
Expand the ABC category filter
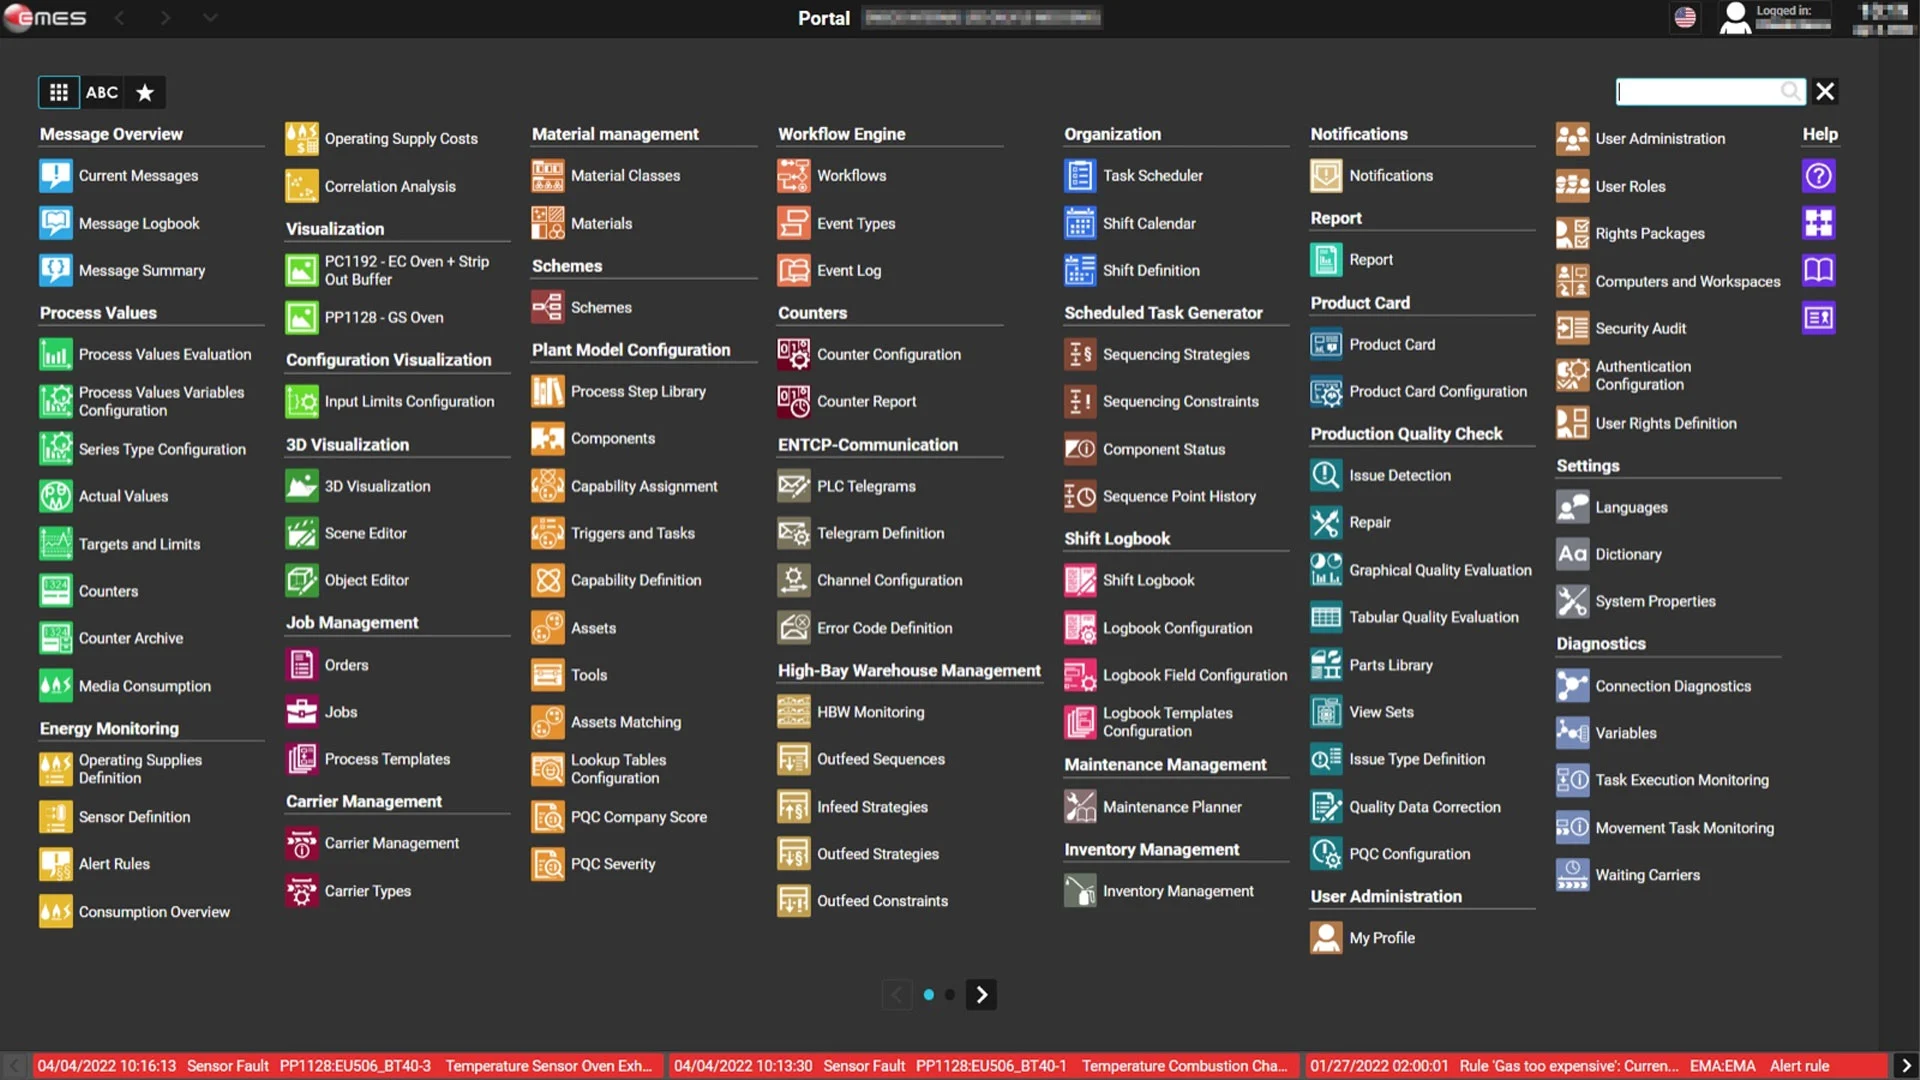[102, 90]
